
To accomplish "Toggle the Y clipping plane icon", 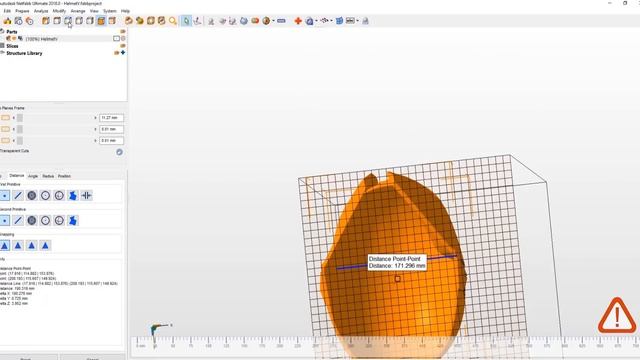I will (5, 129).
